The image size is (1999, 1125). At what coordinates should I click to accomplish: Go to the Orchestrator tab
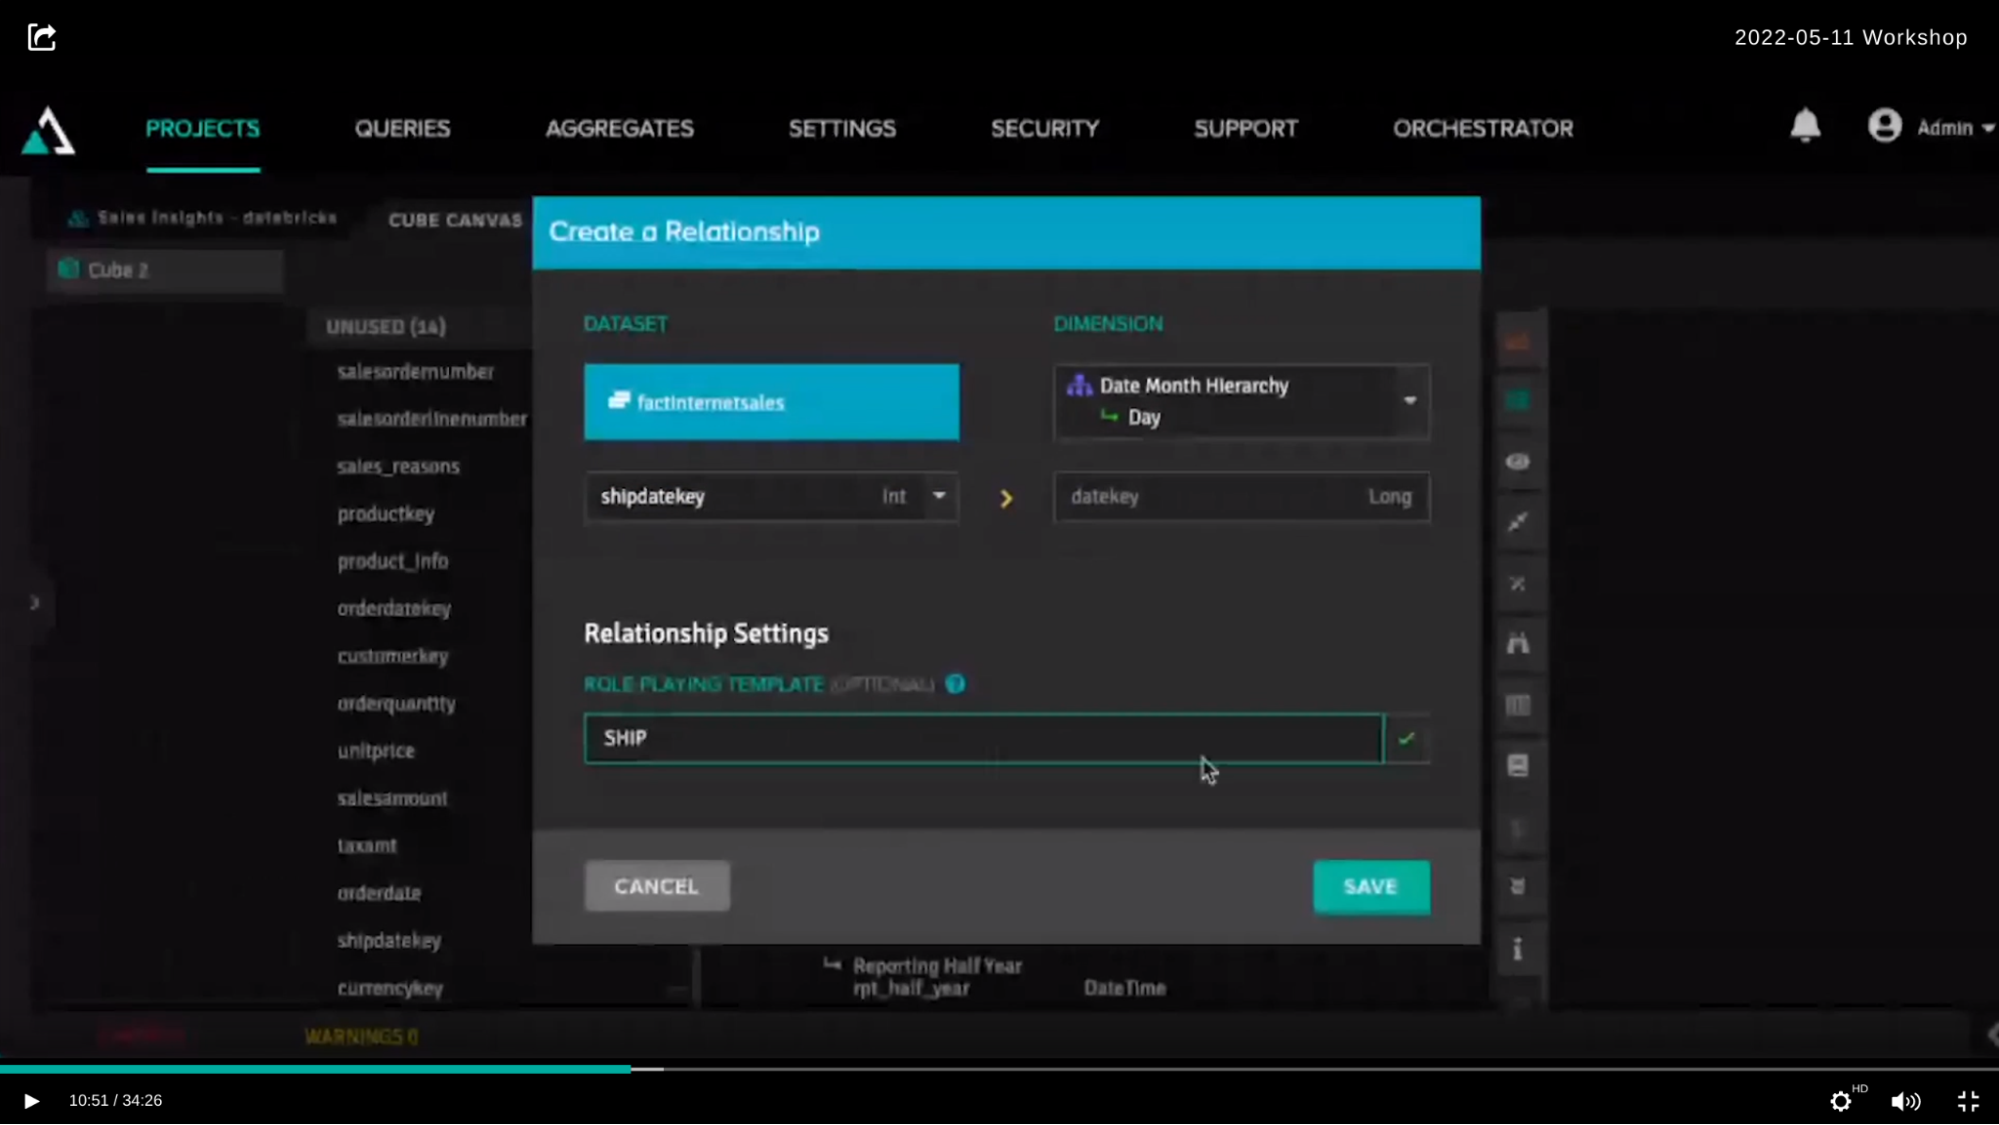tap(1483, 128)
